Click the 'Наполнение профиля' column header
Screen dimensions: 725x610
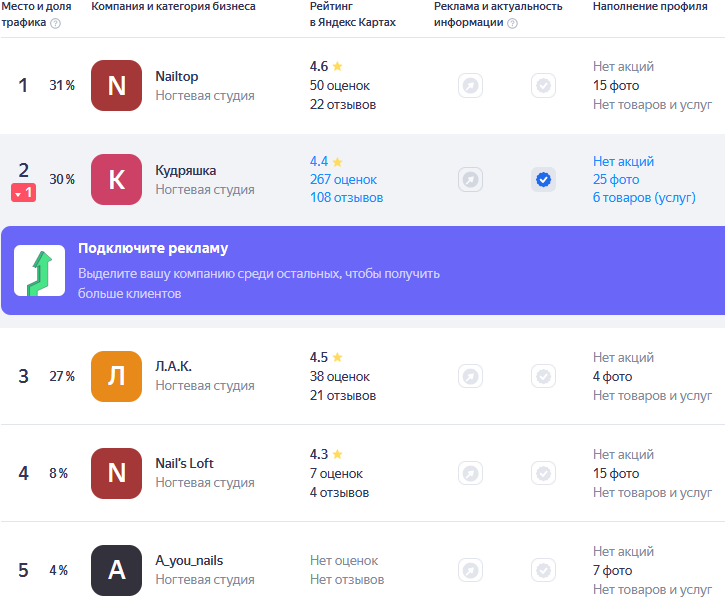pos(650,6)
